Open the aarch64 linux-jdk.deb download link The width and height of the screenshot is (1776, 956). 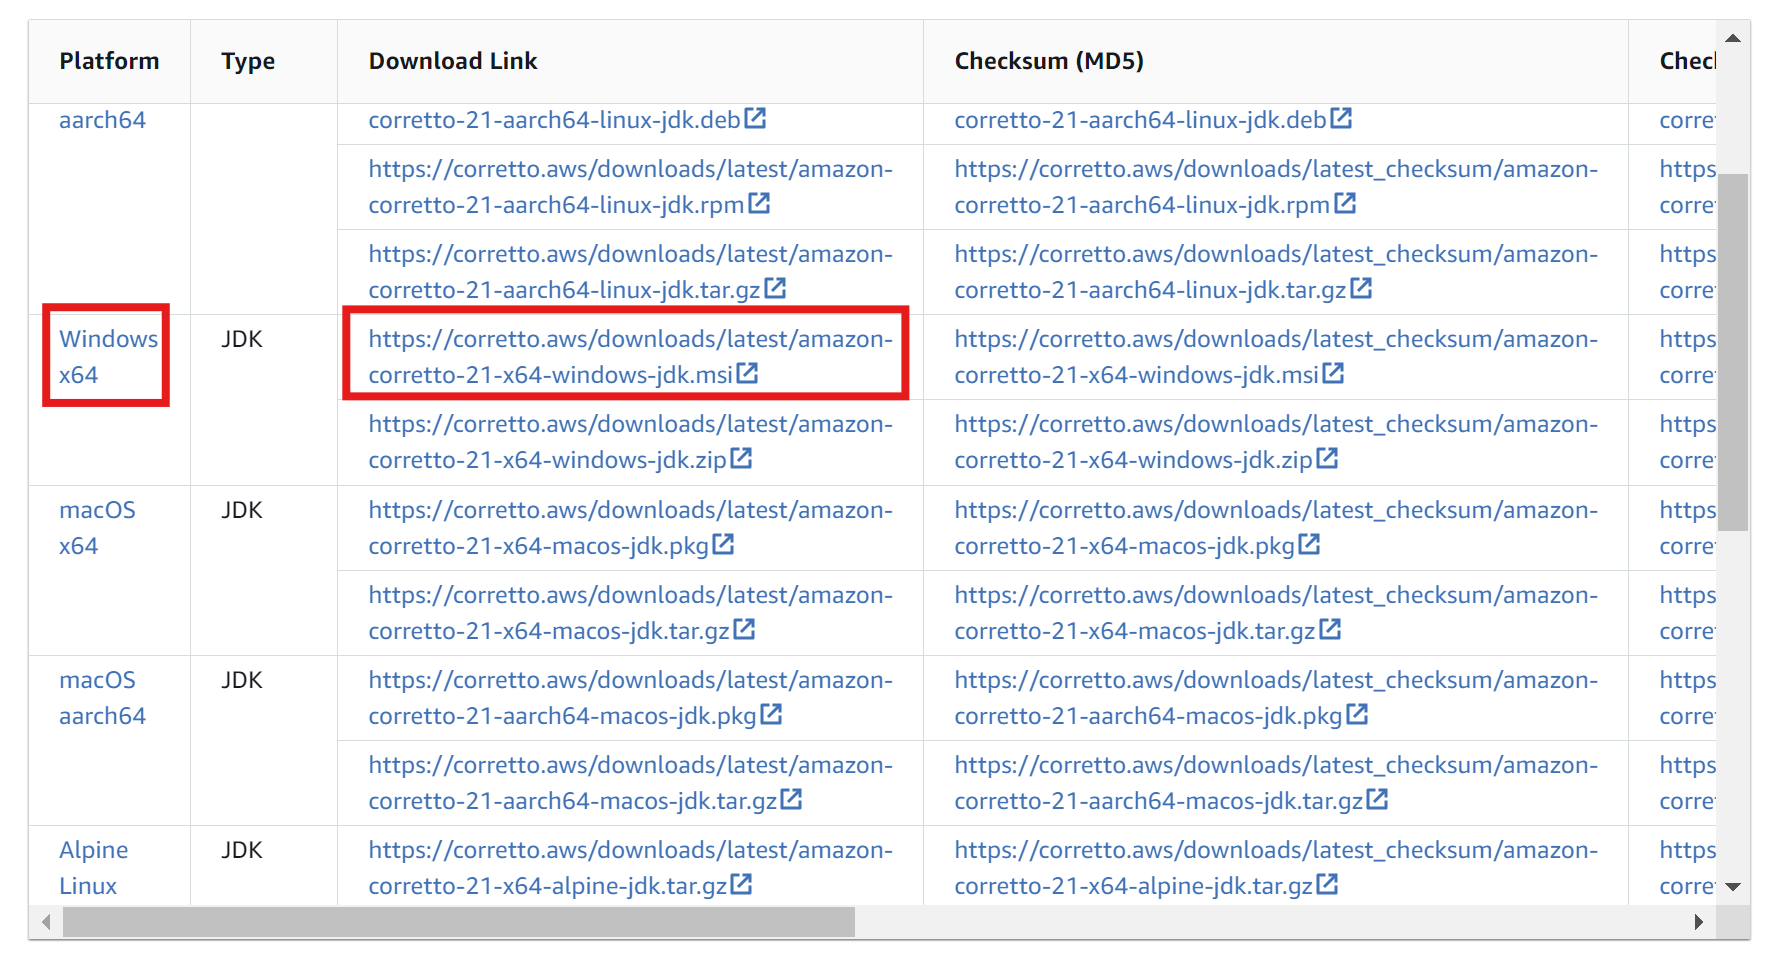click(x=567, y=120)
